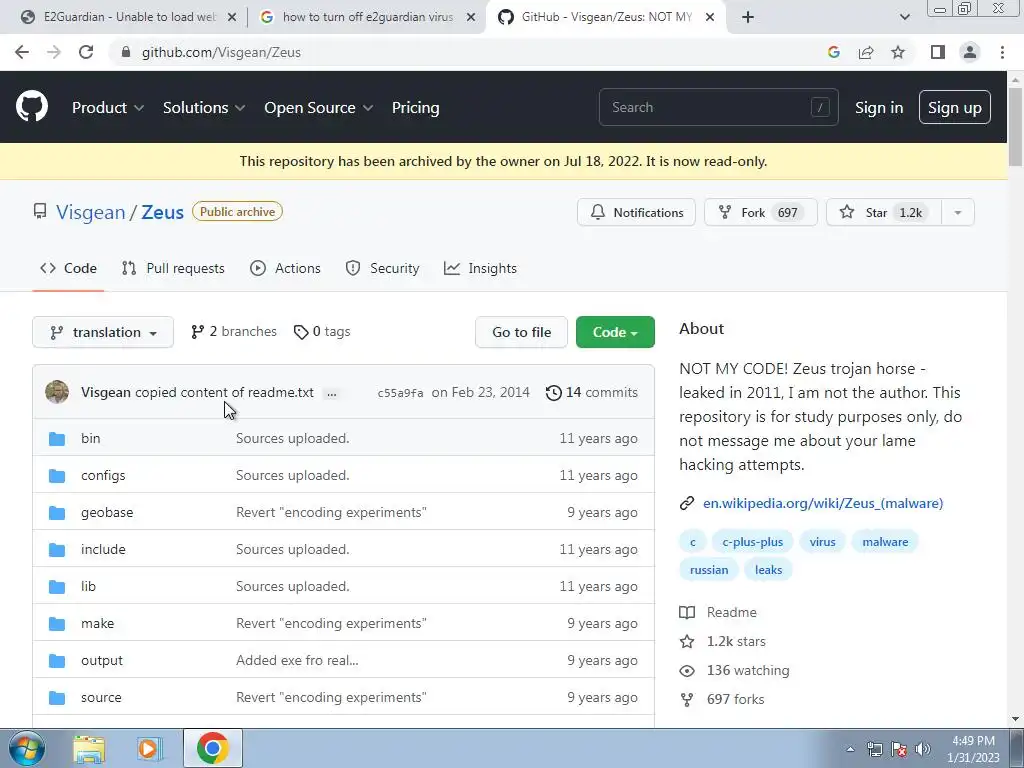Image resolution: width=1024 pixels, height=768 pixels.
Task: Click the link icon near wikipedia URL
Action: click(686, 504)
